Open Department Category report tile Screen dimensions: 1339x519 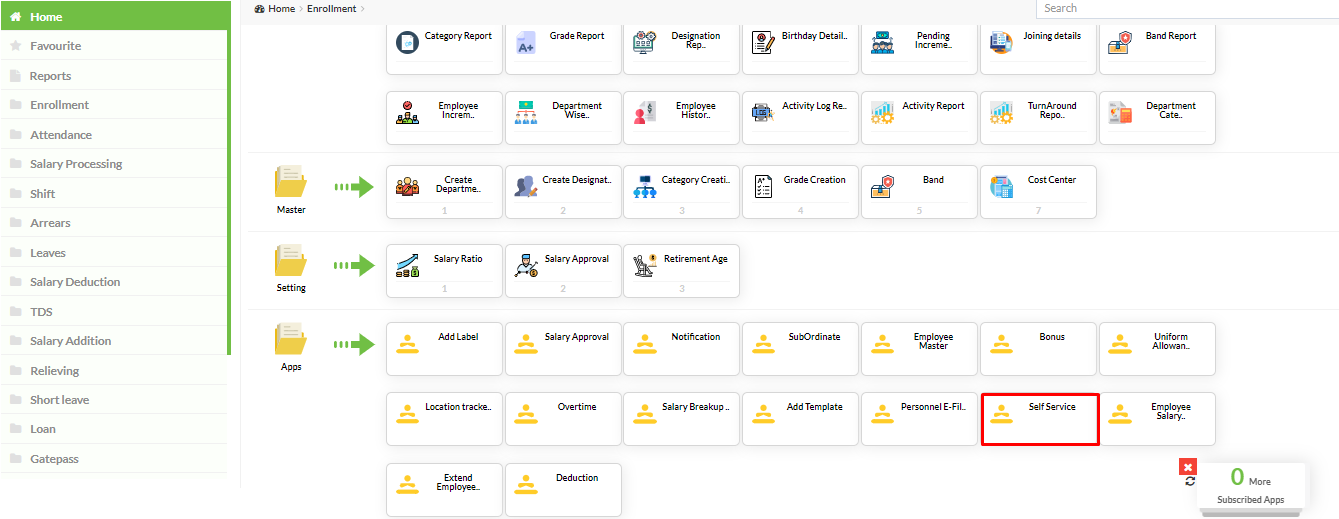(1157, 117)
